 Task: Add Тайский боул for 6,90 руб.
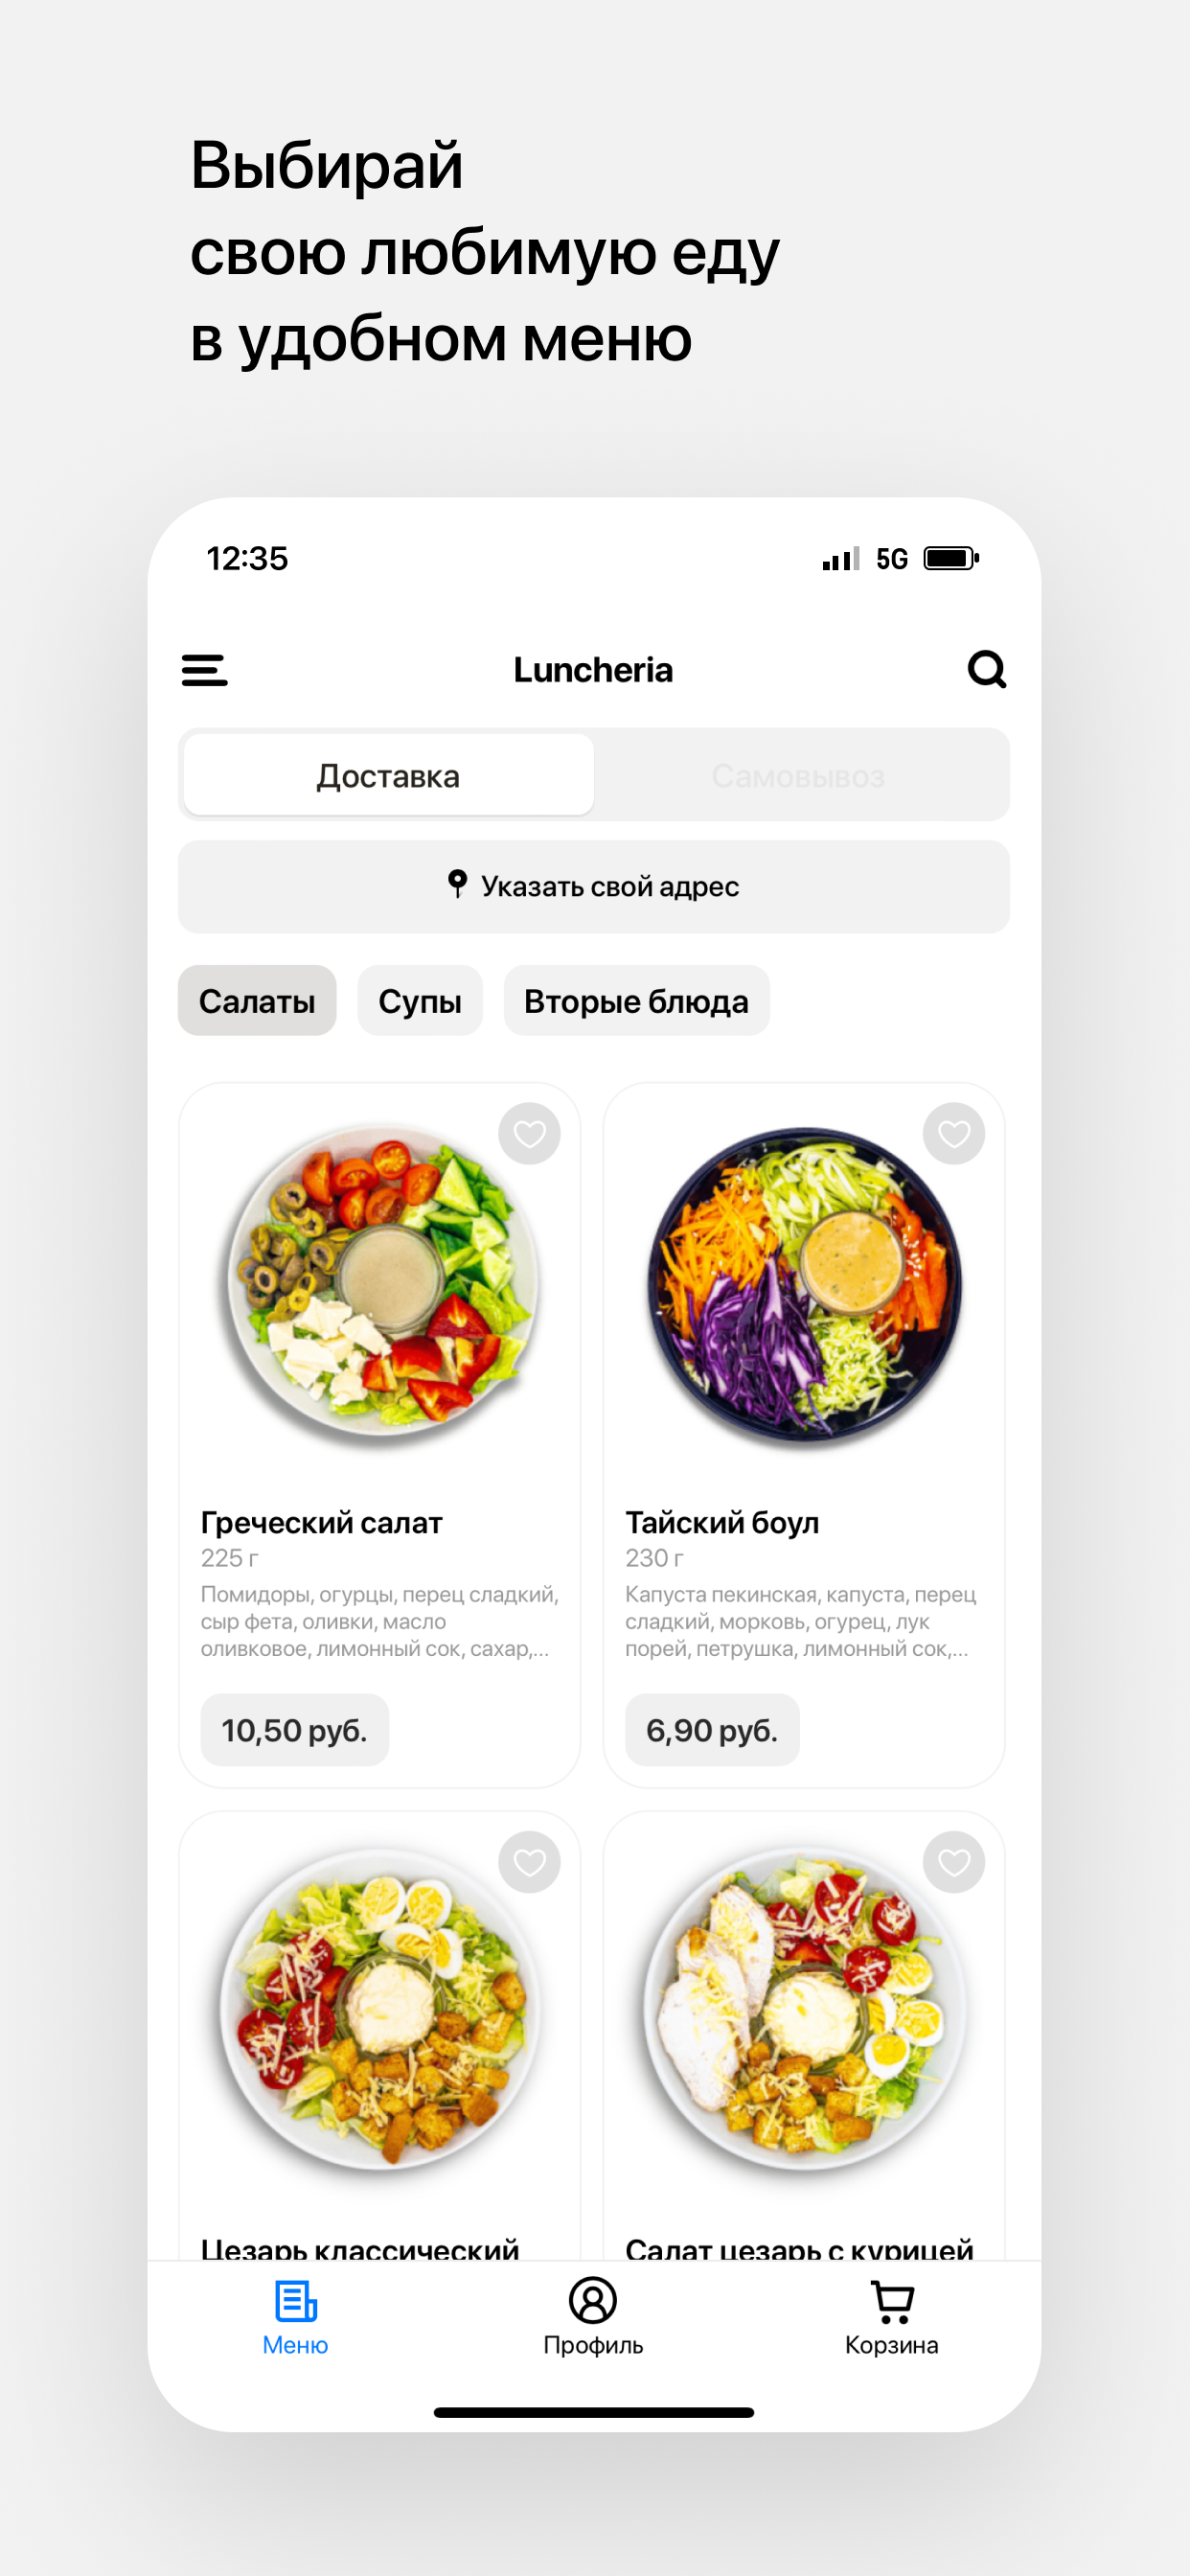tap(712, 1729)
